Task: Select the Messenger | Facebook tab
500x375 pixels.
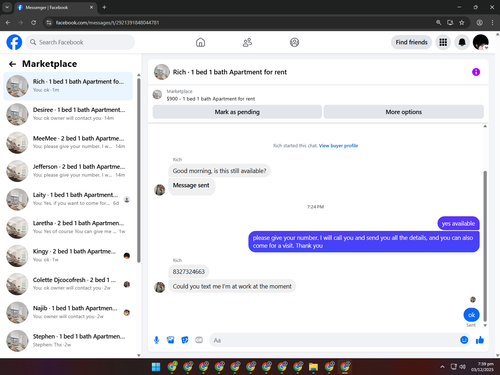Action: [x=55, y=7]
